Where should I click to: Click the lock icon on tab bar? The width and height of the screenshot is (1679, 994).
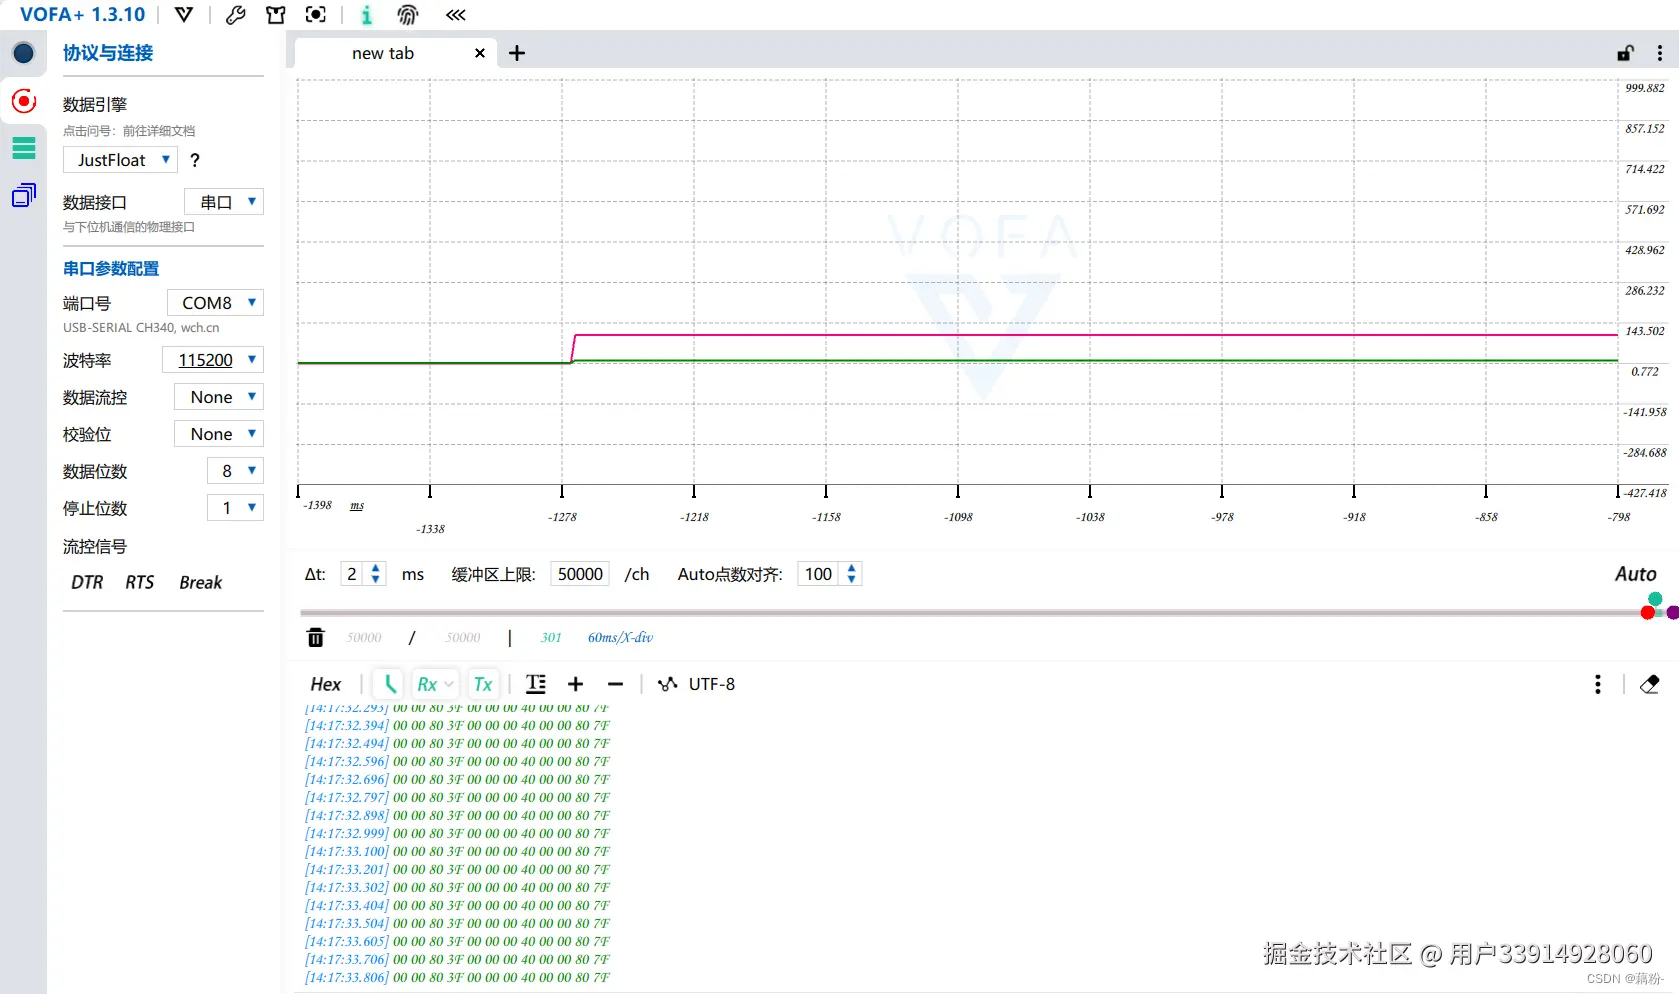(x=1626, y=53)
